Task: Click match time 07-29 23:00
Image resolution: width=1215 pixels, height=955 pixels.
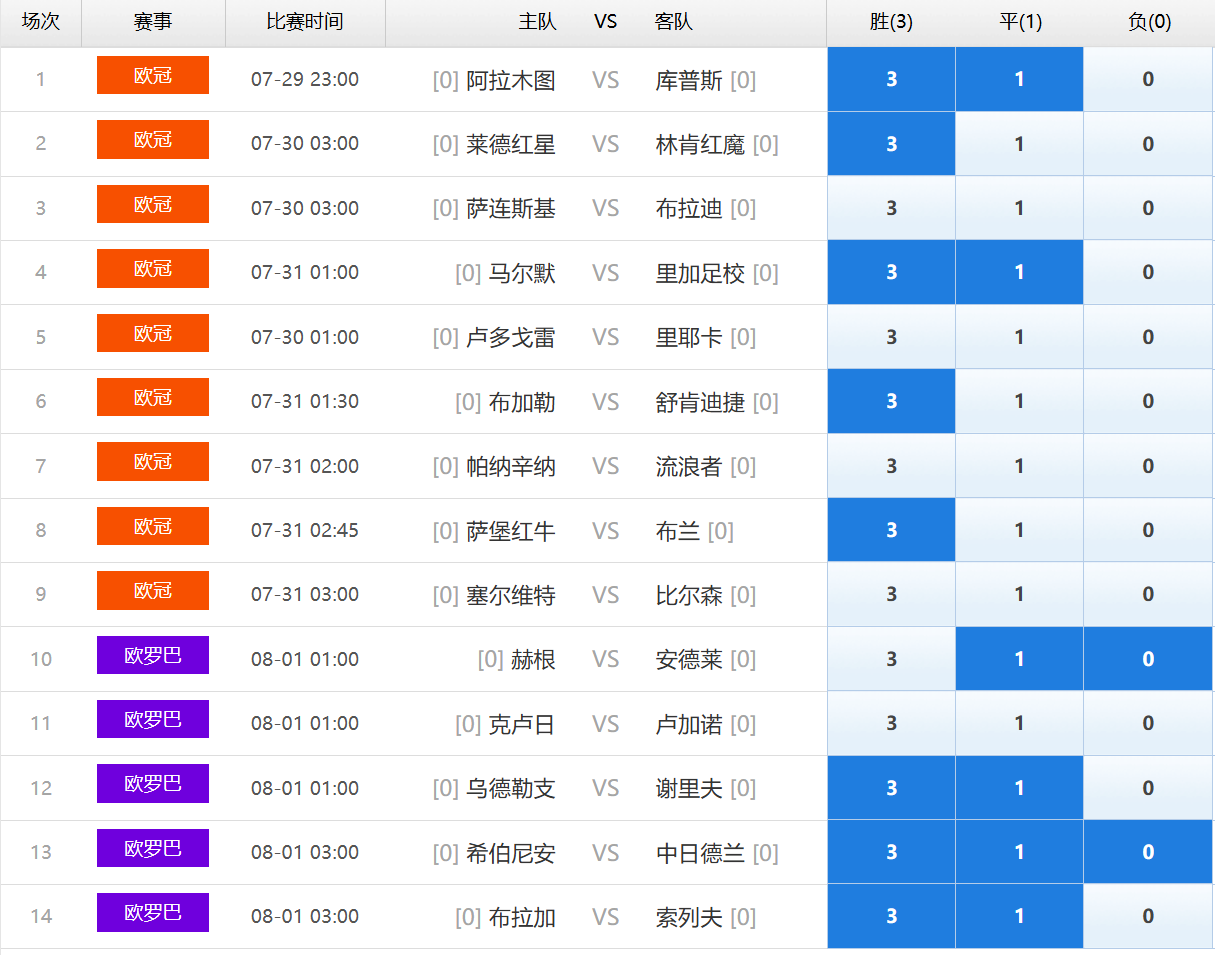Action: pyautogui.click(x=305, y=80)
